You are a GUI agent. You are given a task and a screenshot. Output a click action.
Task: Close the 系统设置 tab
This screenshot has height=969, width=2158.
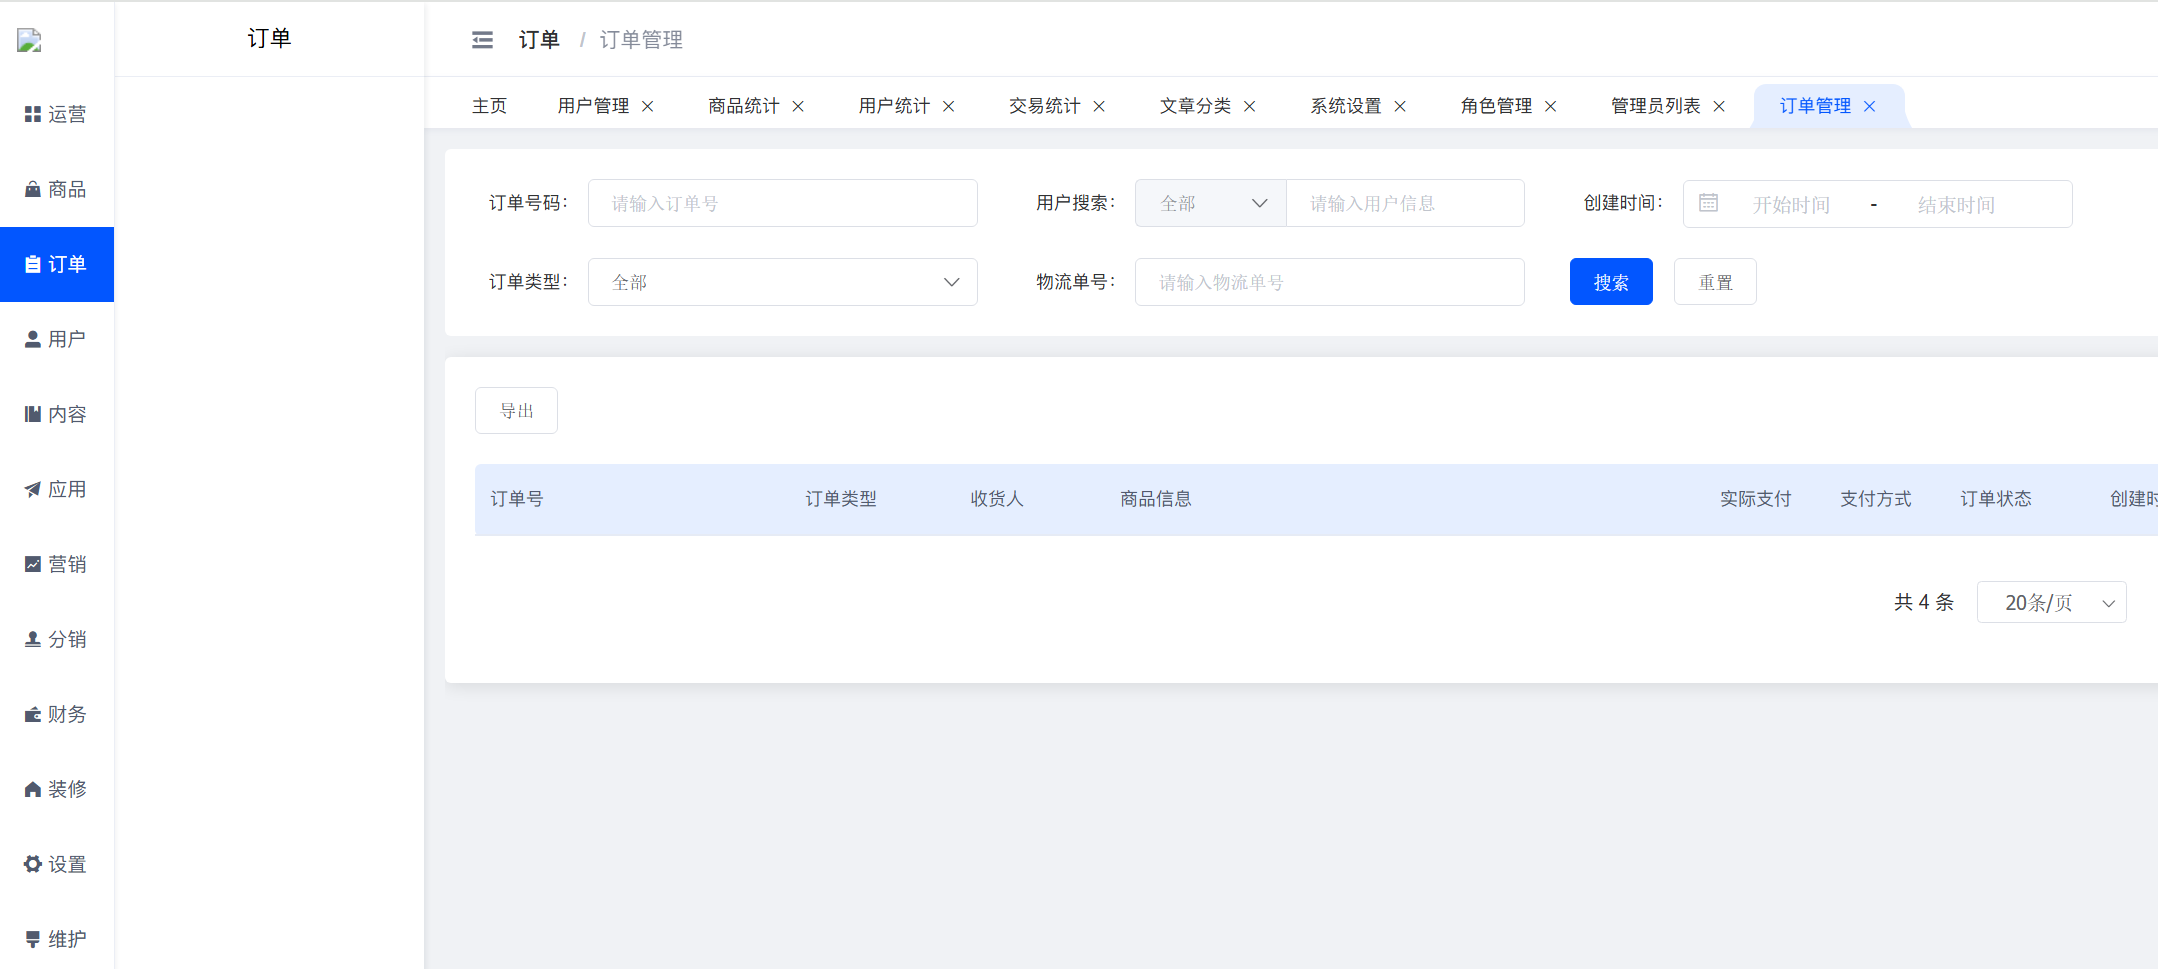tap(1400, 107)
